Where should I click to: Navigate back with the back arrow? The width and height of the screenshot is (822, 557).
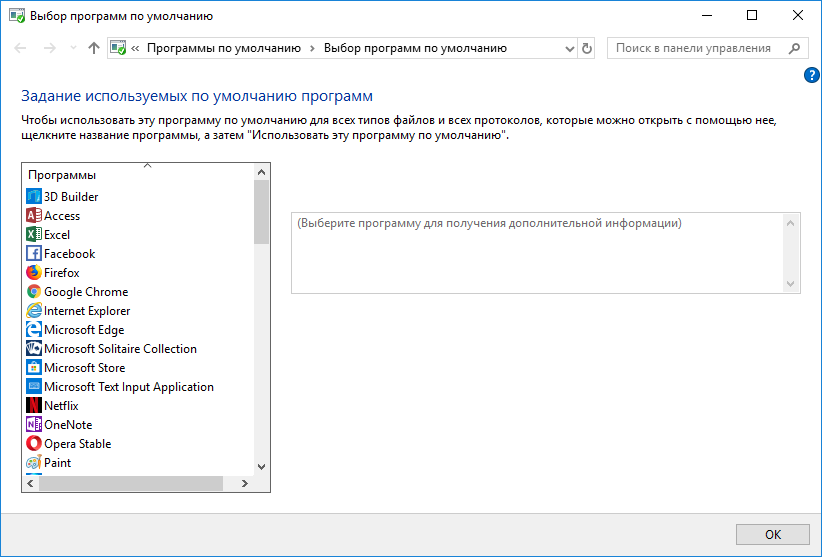coord(20,48)
